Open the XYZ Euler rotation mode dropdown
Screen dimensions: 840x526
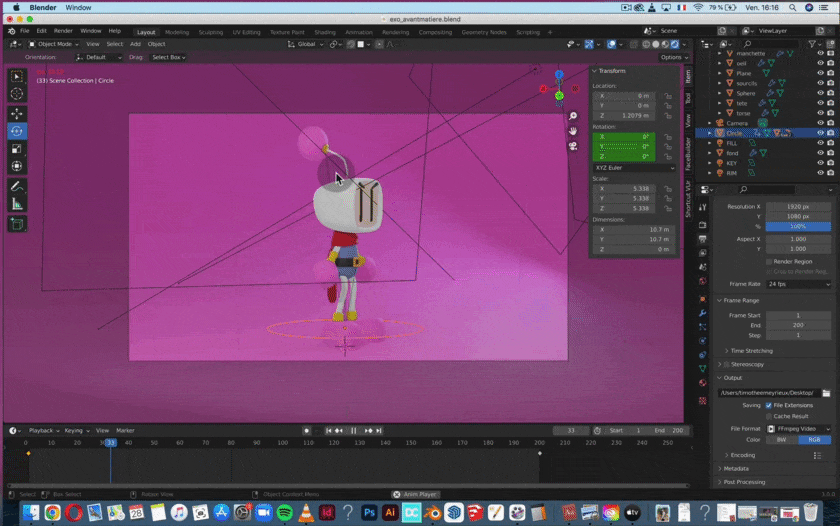point(634,168)
